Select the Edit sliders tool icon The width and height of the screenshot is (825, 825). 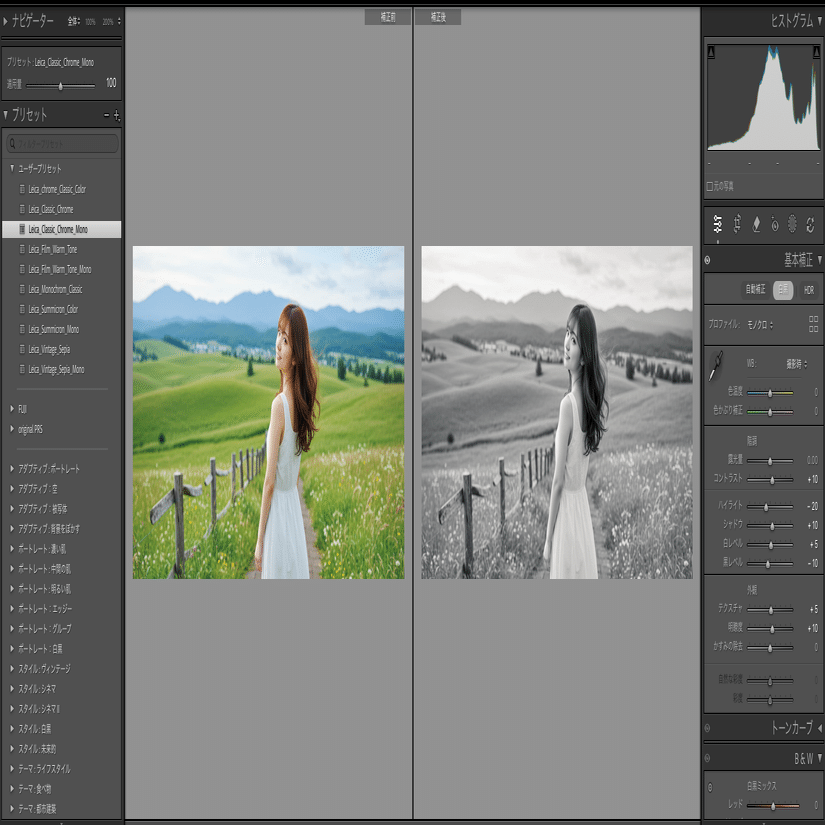point(717,224)
